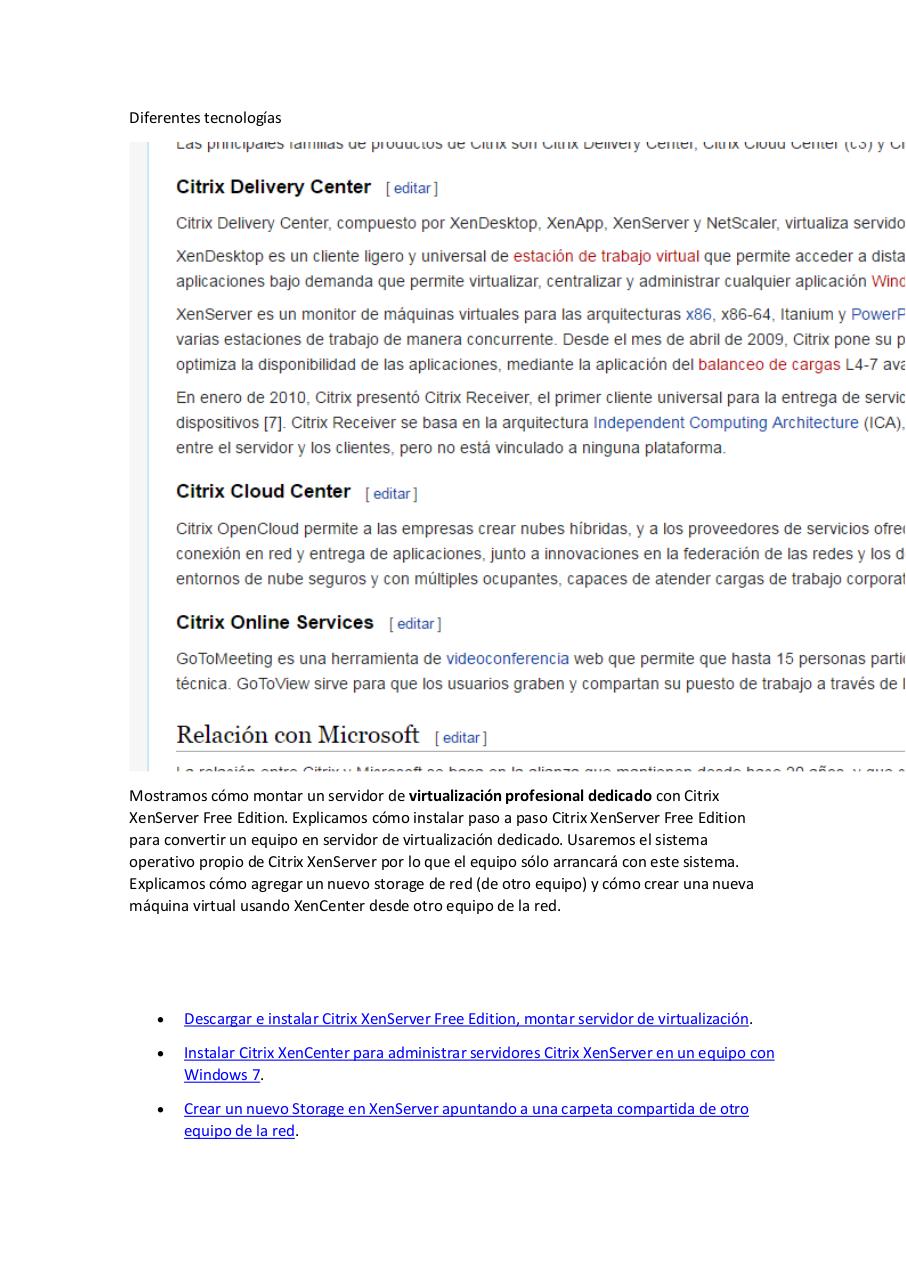The image size is (906, 1280).
Task: Click editar next to Citrix Cloud Center
Action: (x=391, y=493)
